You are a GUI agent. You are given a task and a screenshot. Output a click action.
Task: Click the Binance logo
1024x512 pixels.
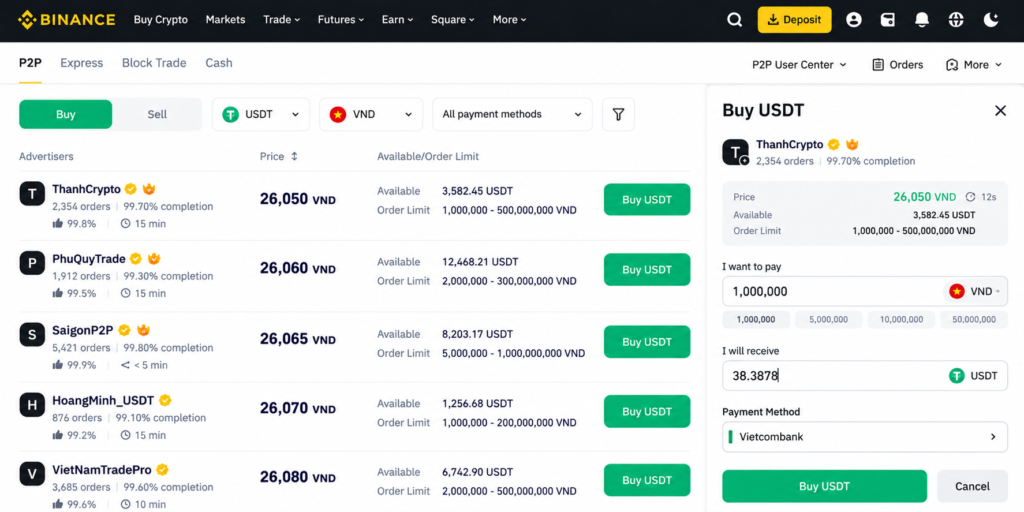point(67,20)
